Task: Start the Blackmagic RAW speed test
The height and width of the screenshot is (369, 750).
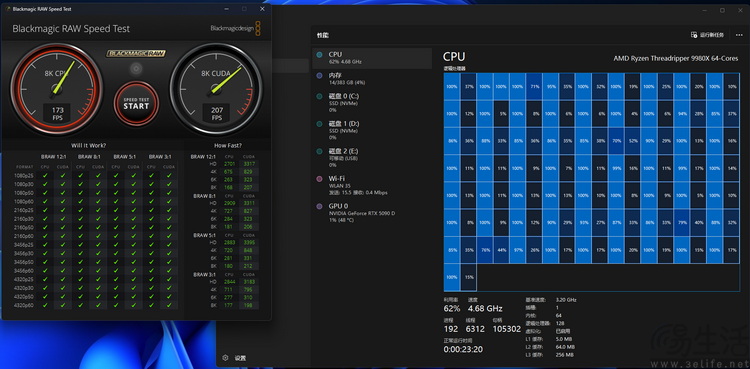Action: (x=136, y=103)
